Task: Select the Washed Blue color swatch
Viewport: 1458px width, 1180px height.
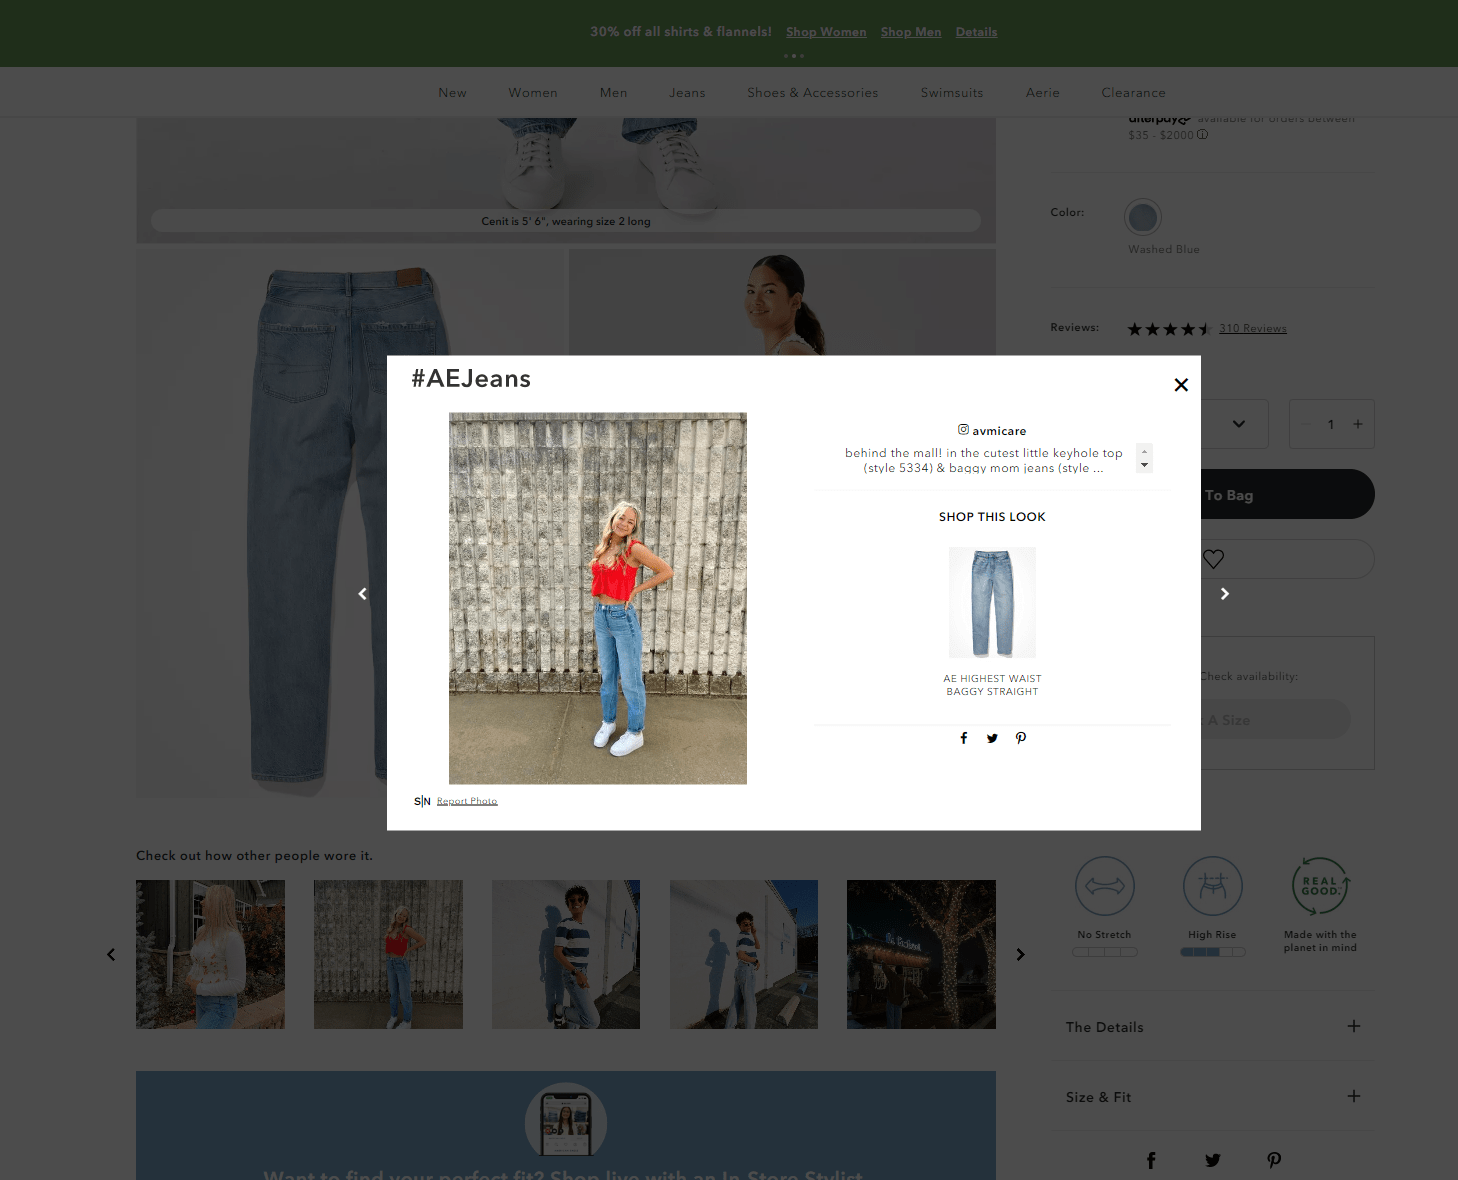Action: point(1143,217)
